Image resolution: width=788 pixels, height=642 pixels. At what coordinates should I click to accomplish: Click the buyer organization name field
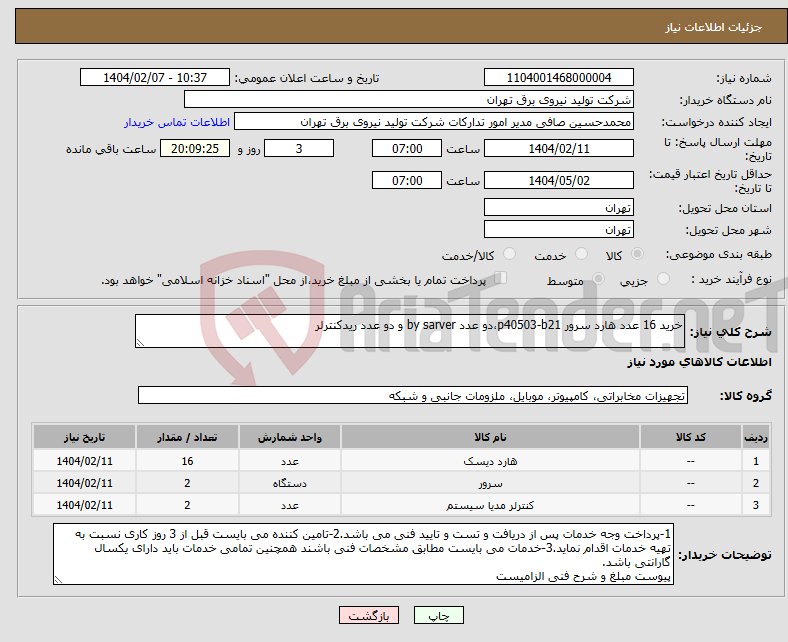(409, 100)
